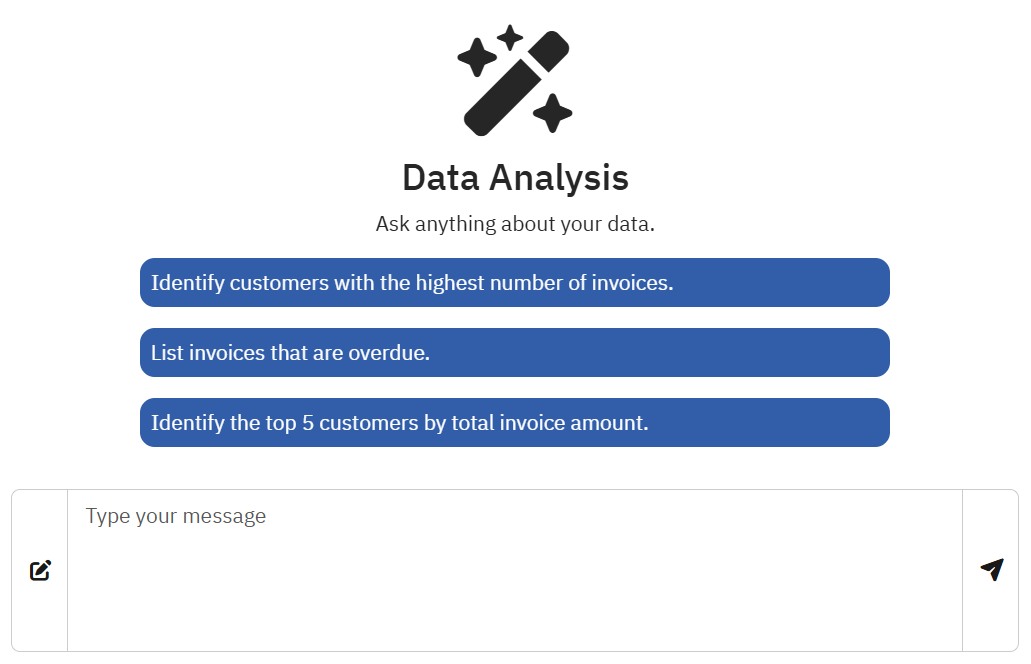Click the 'Data Analysis' heading
This screenshot has width=1031, height=664.
click(x=514, y=177)
